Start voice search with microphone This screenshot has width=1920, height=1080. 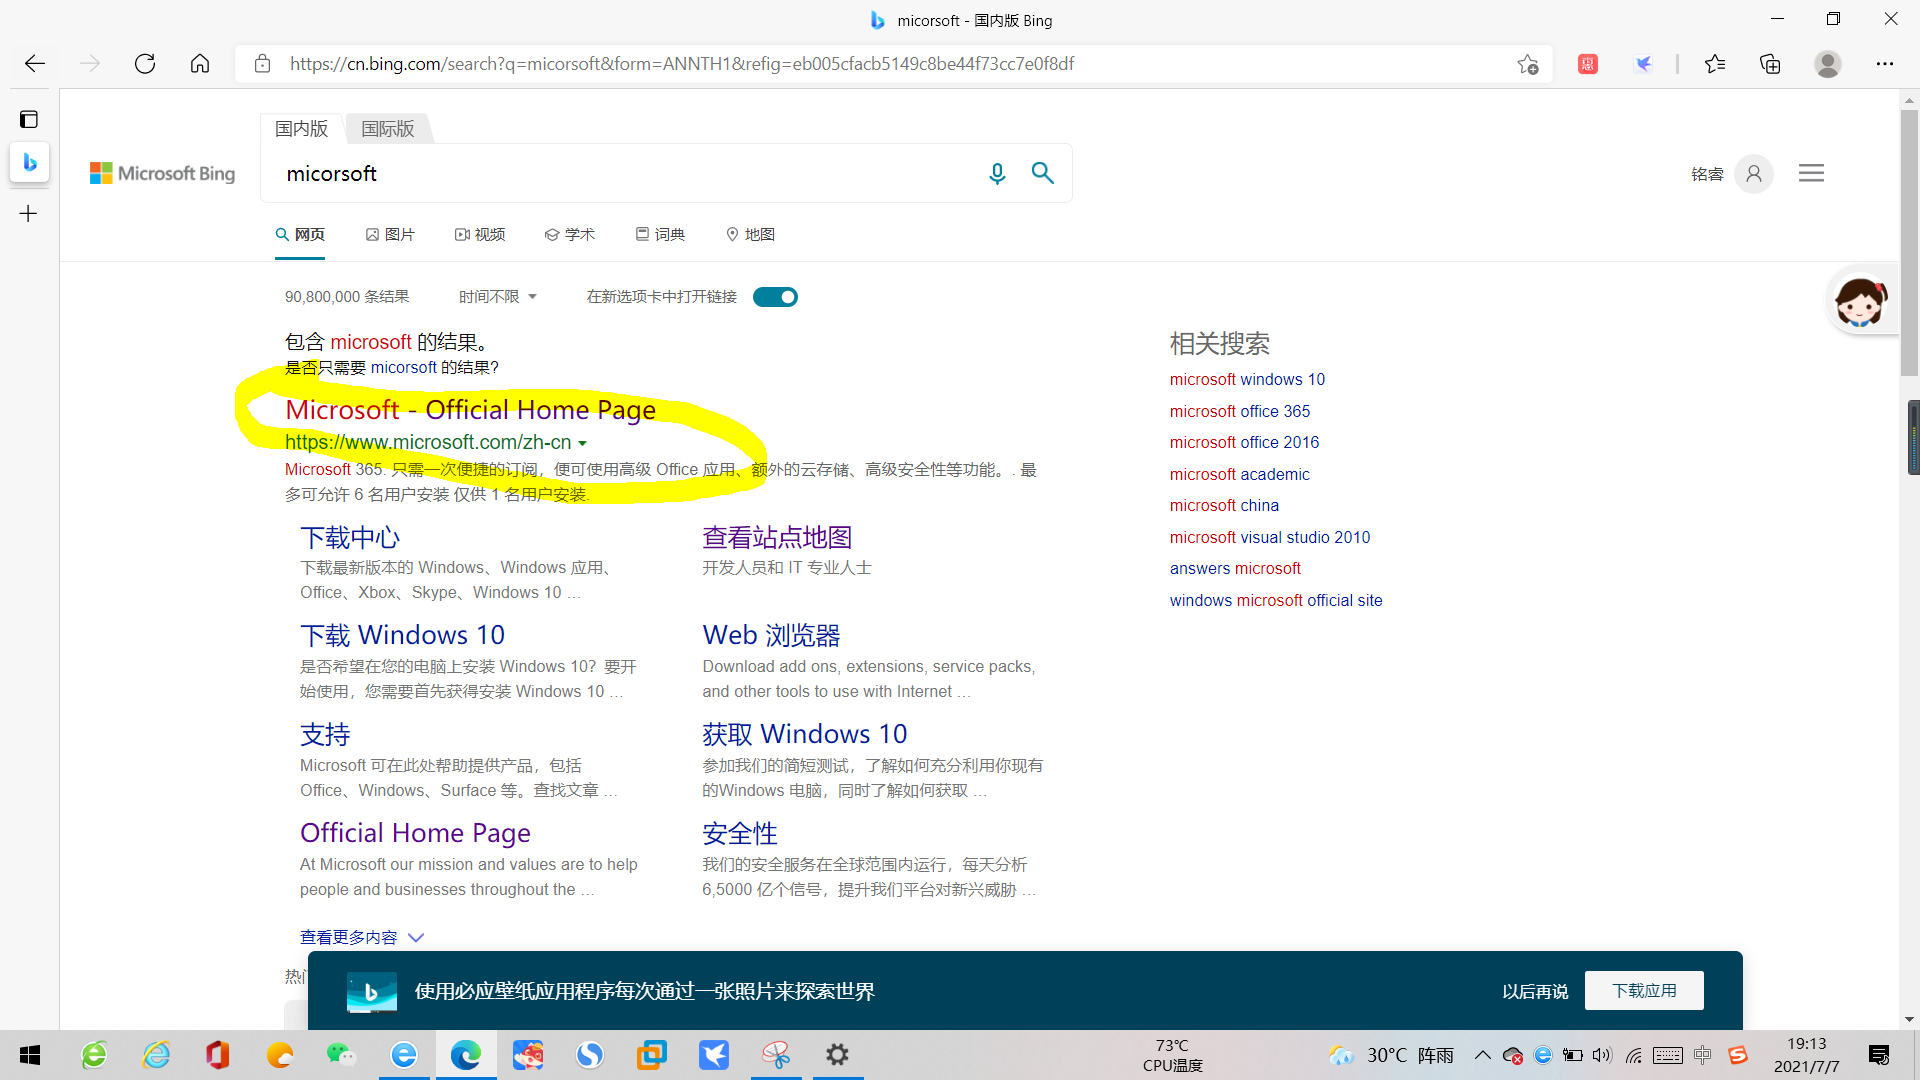997,173
